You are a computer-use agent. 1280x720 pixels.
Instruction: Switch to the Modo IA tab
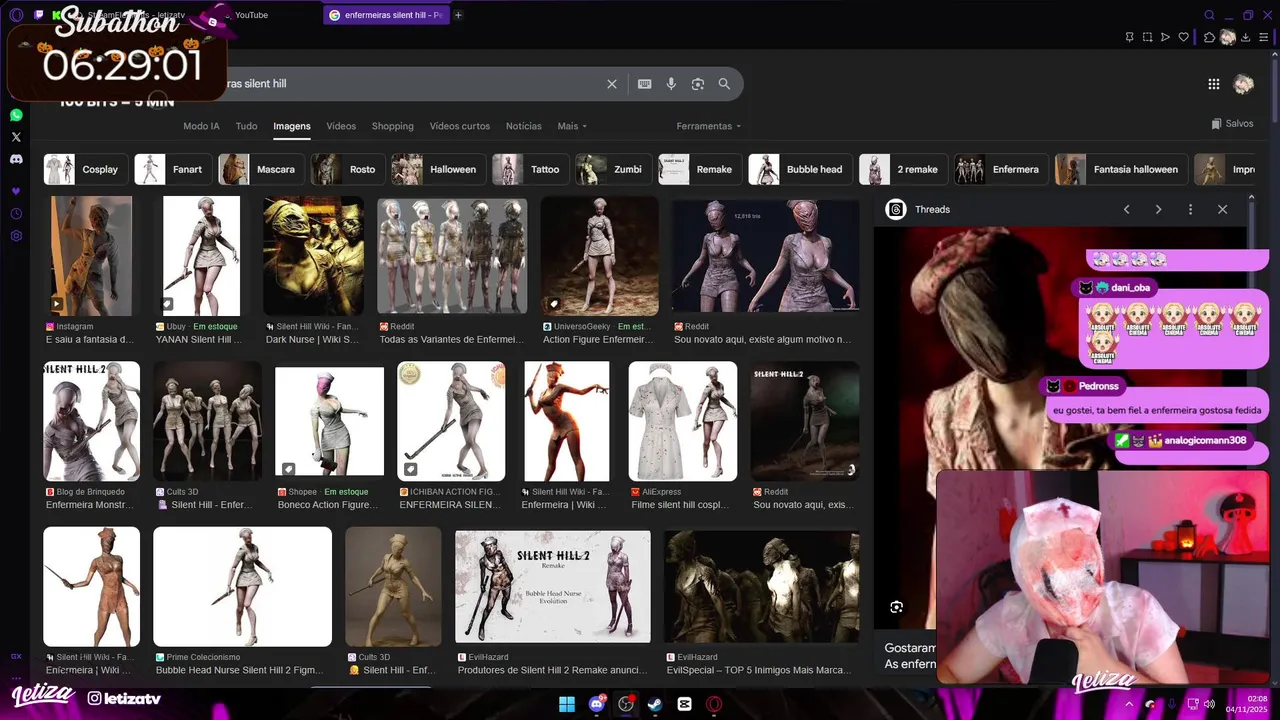tap(201, 126)
